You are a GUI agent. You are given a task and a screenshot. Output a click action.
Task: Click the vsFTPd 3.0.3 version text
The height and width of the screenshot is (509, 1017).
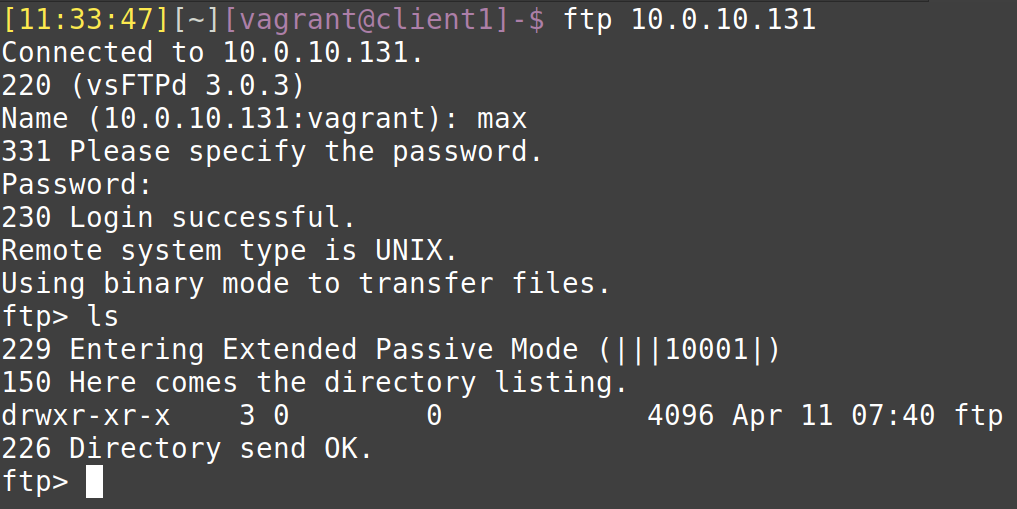187,85
